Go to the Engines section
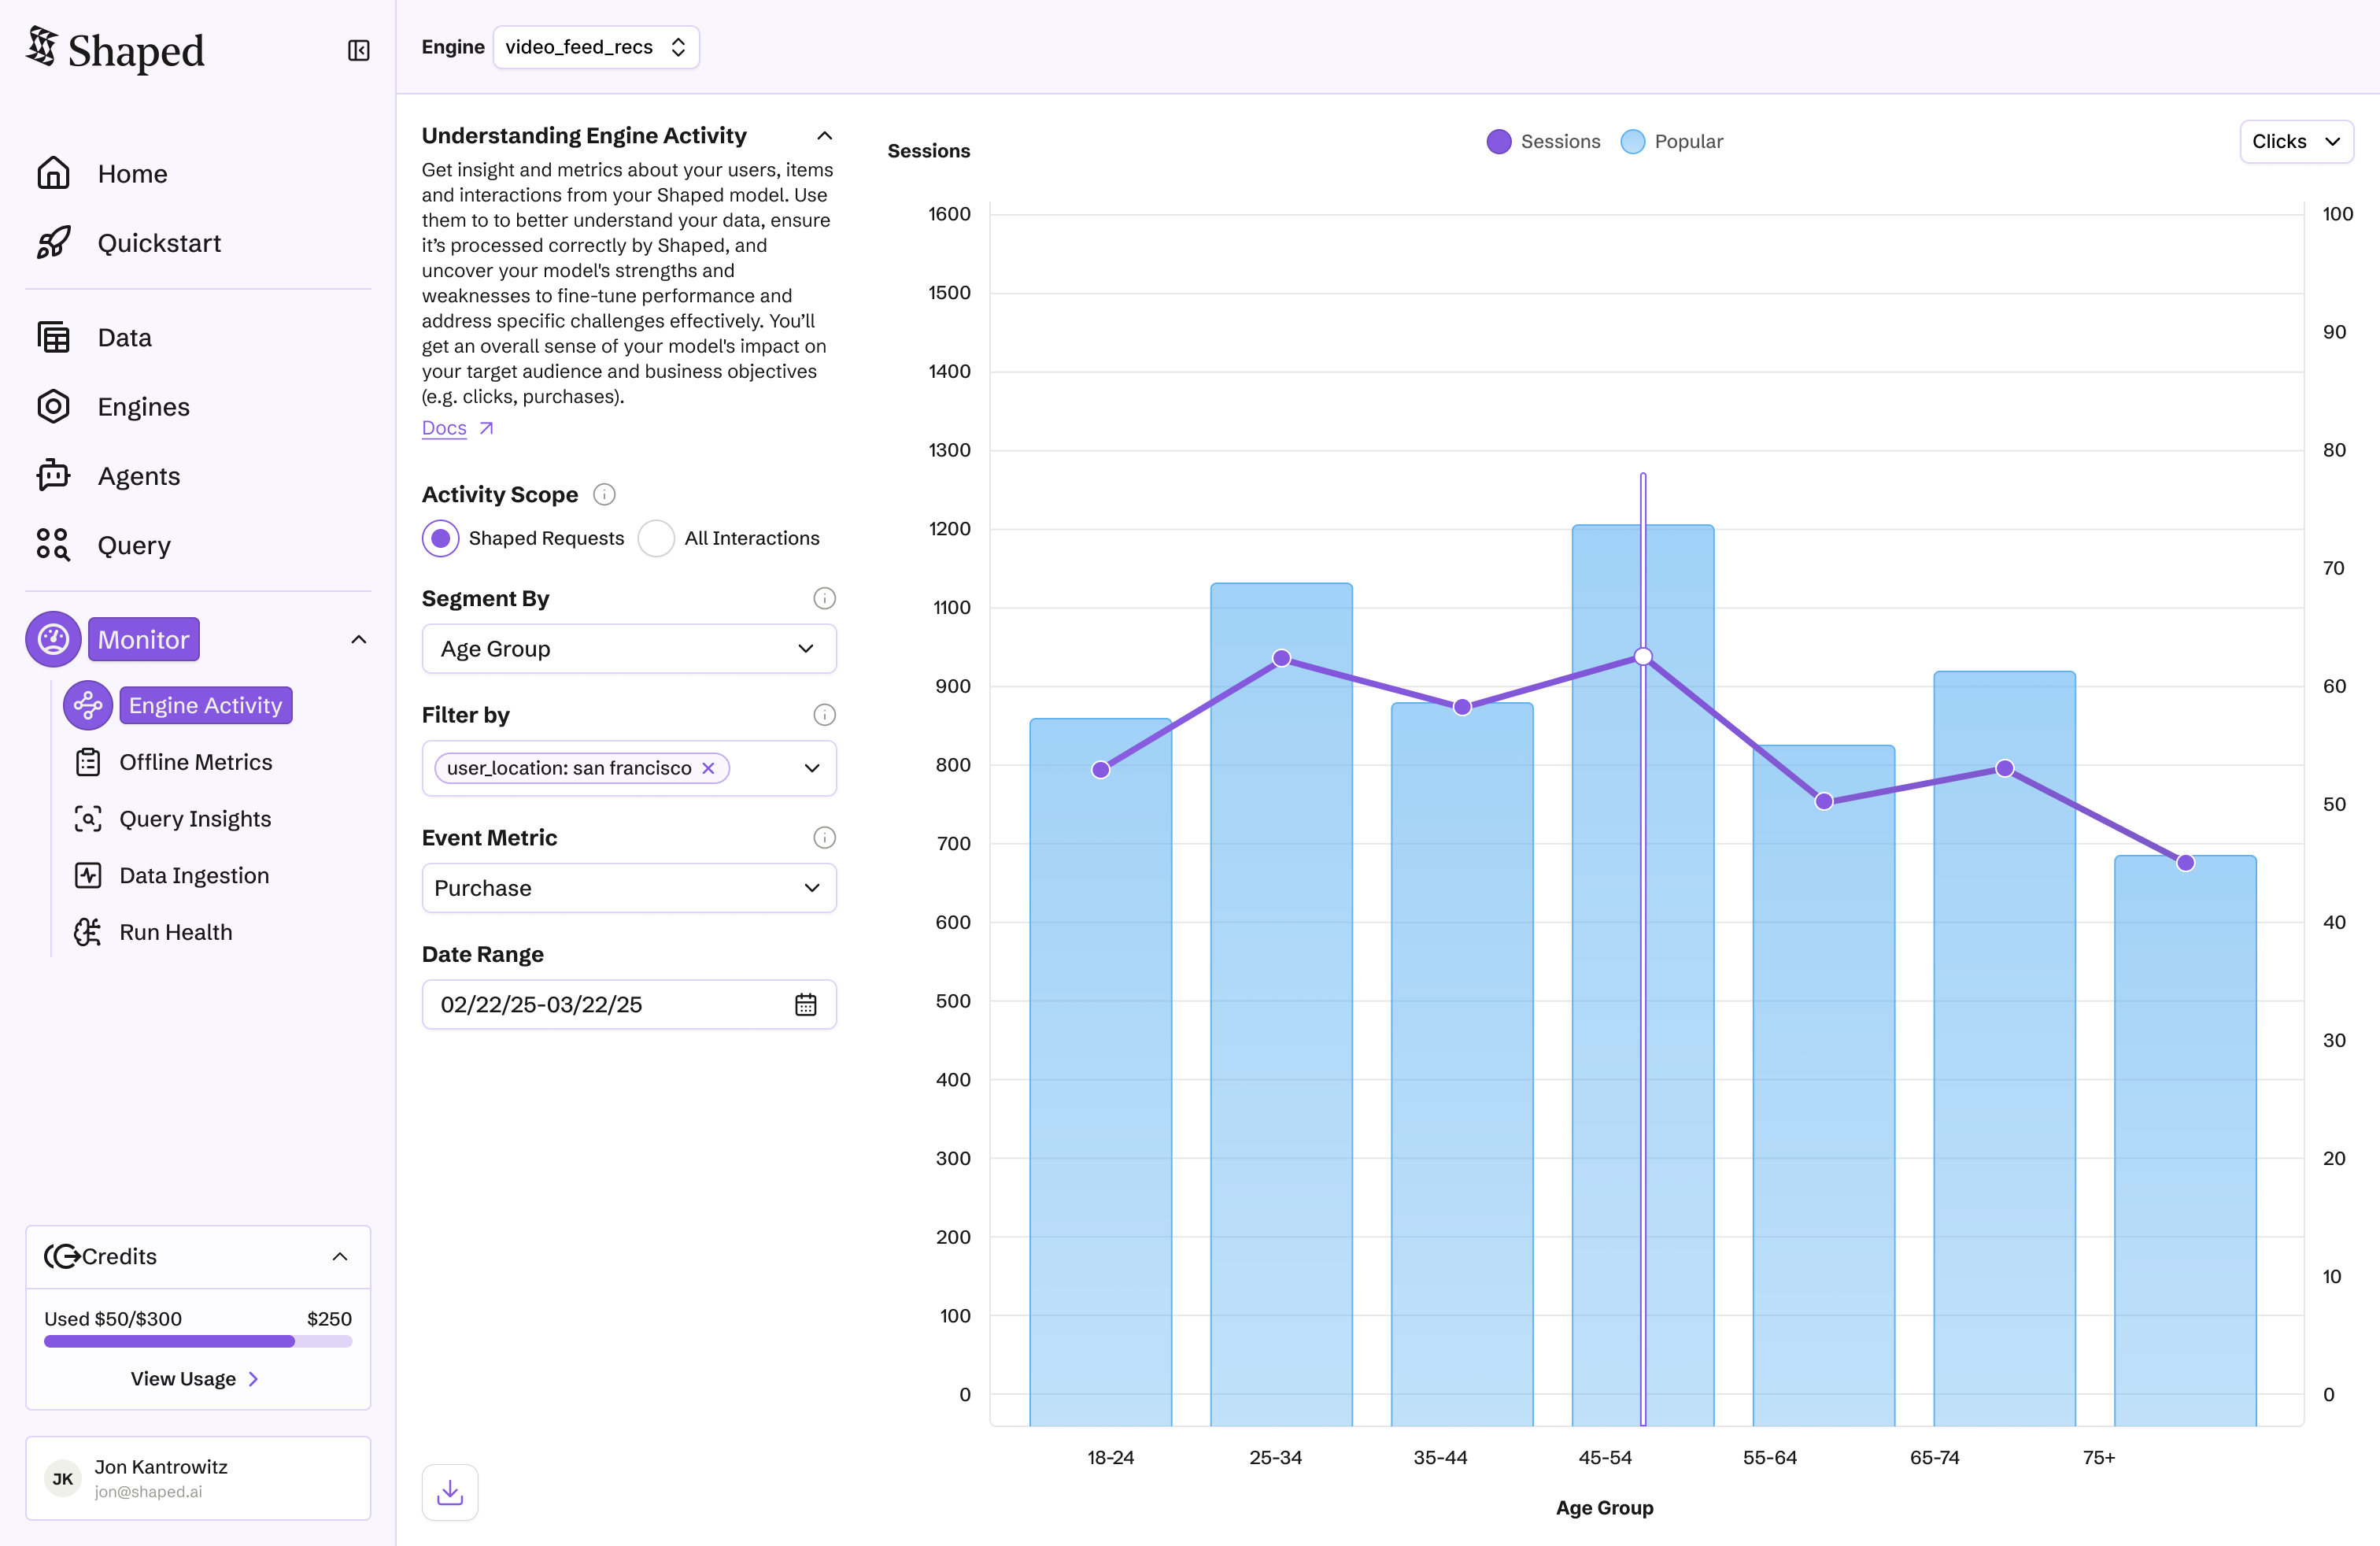The width and height of the screenshot is (2380, 1546). 198,406
